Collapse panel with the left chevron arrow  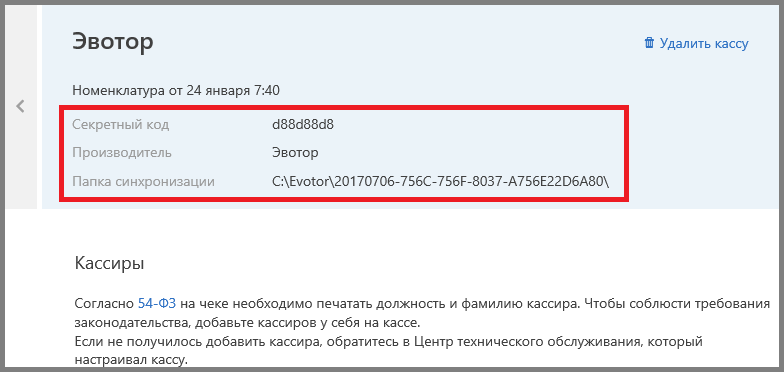pyautogui.click(x=20, y=106)
